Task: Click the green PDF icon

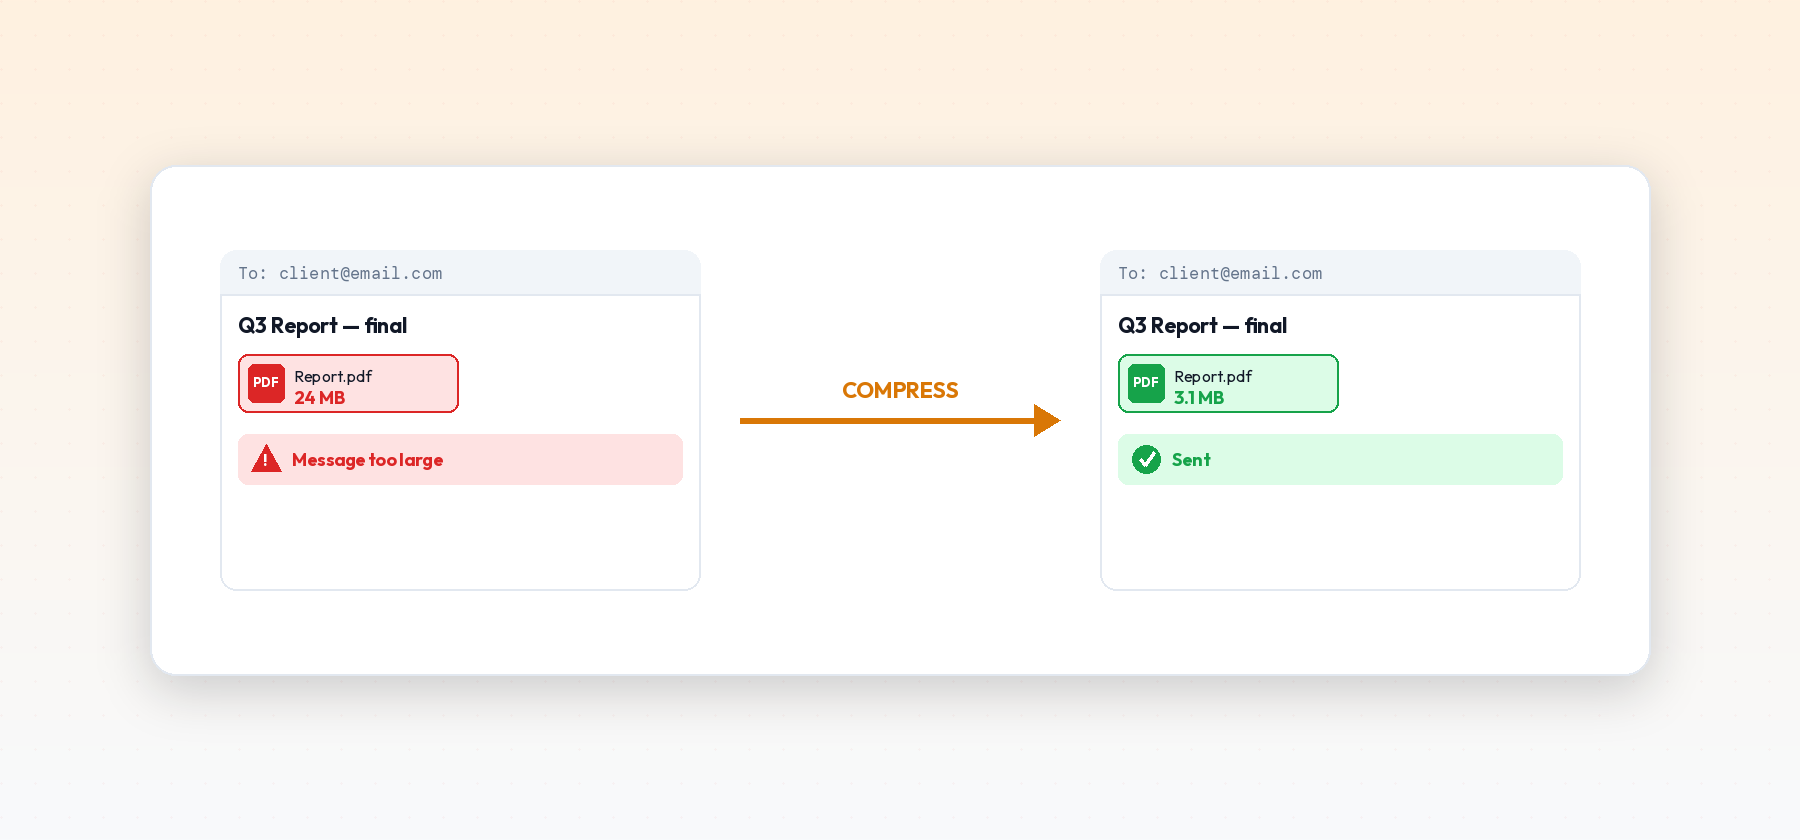Action: [1146, 383]
